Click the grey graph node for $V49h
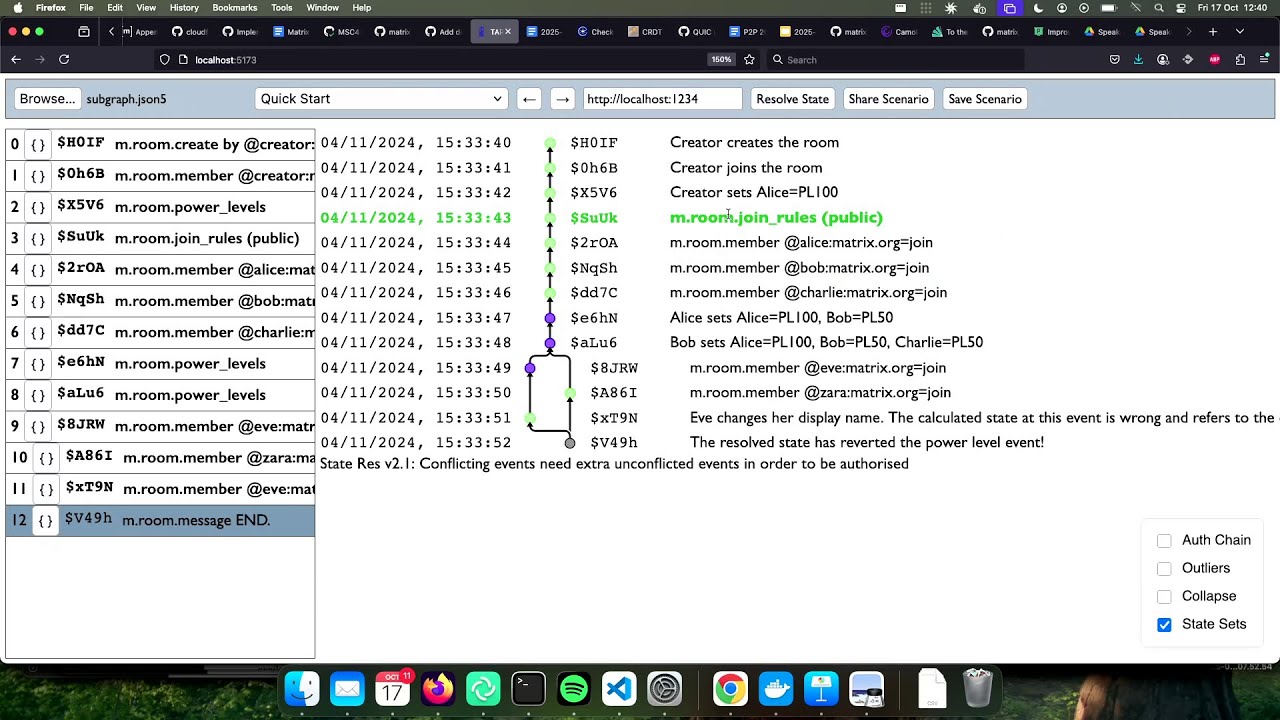This screenshot has width=1280, height=720. [x=570, y=443]
